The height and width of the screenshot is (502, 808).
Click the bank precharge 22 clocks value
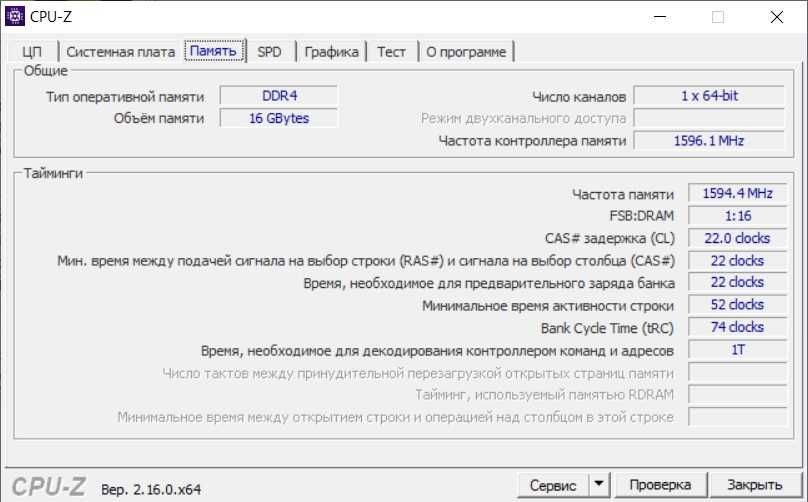737,282
